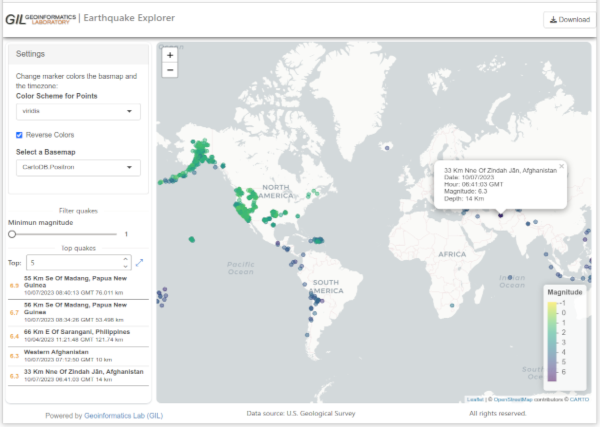Zoom out on the map

tap(170, 70)
